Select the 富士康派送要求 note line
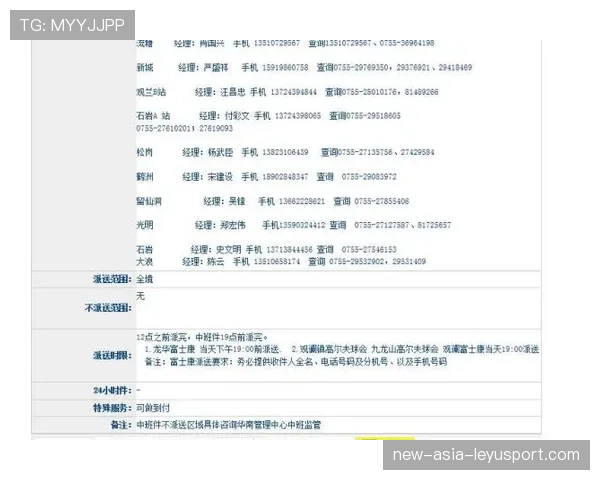This screenshot has width=600, height=480. click(296, 362)
